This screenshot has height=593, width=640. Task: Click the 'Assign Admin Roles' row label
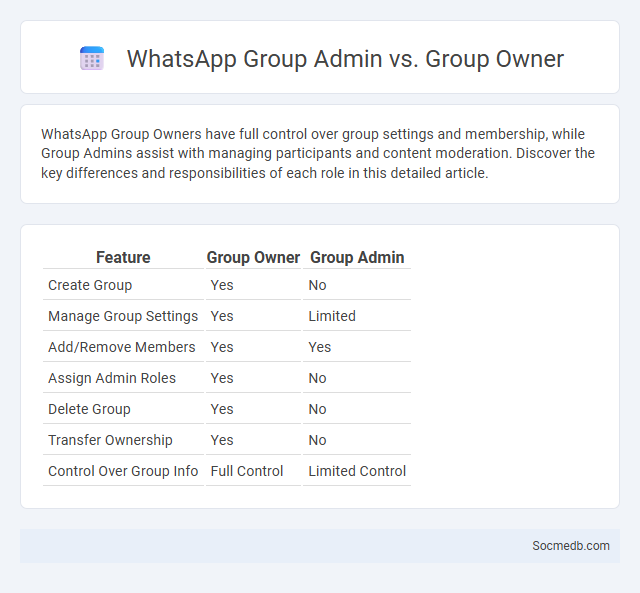point(112,378)
